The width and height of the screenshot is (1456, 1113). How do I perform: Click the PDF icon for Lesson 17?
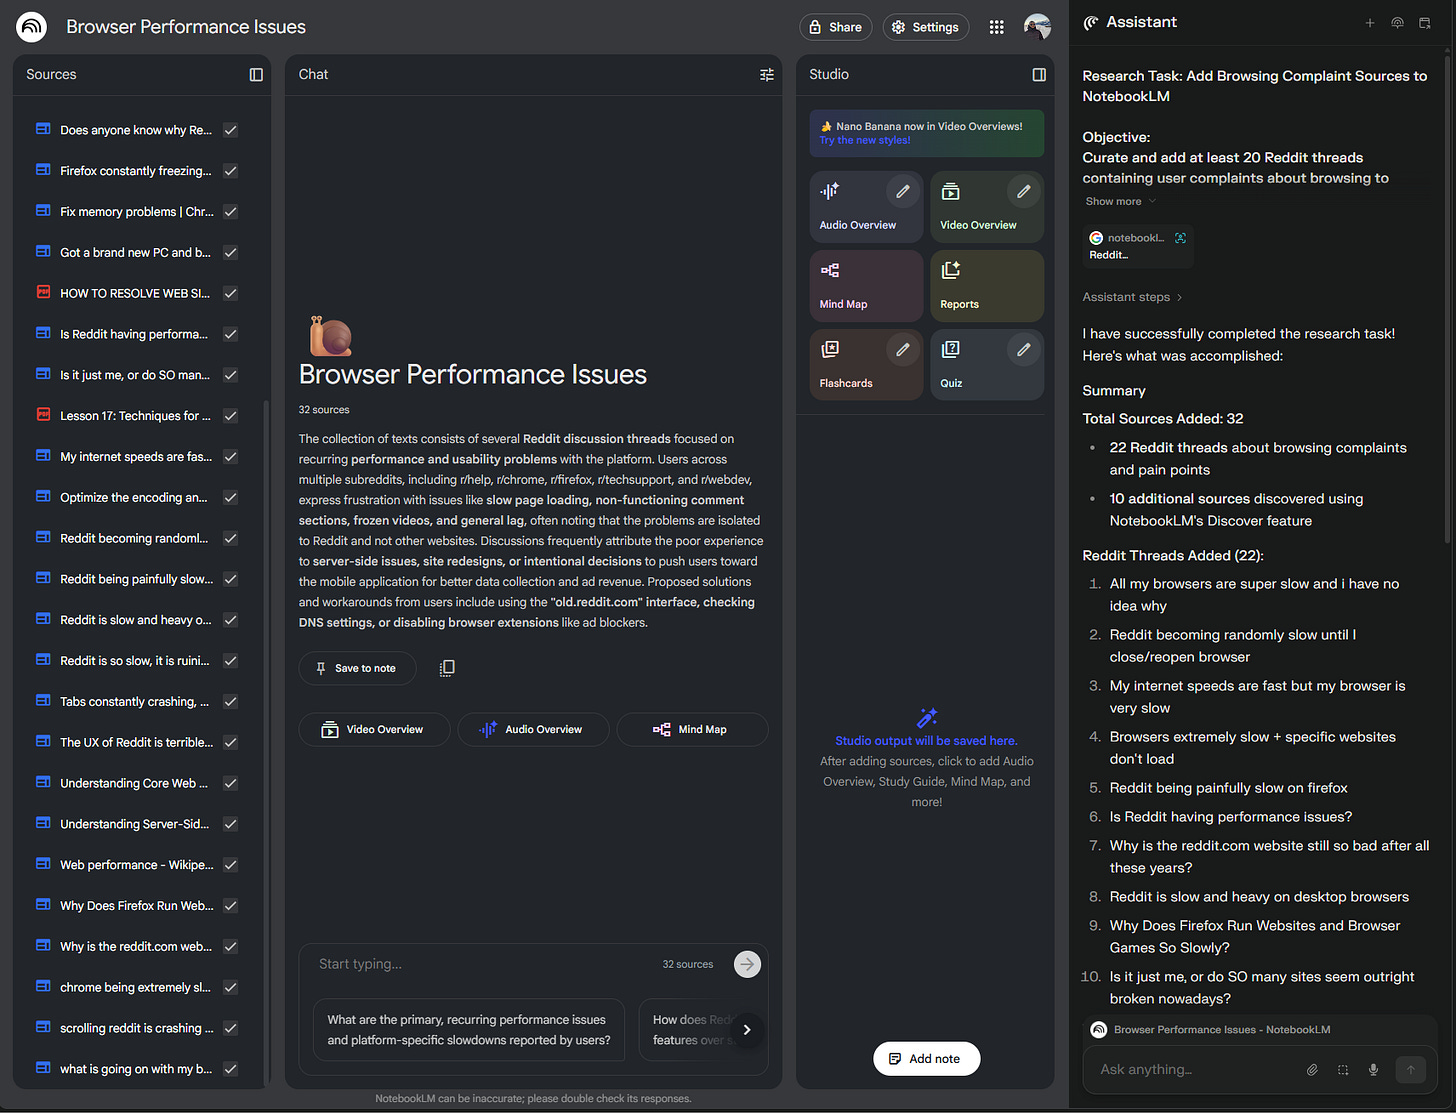[x=43, y=415]
